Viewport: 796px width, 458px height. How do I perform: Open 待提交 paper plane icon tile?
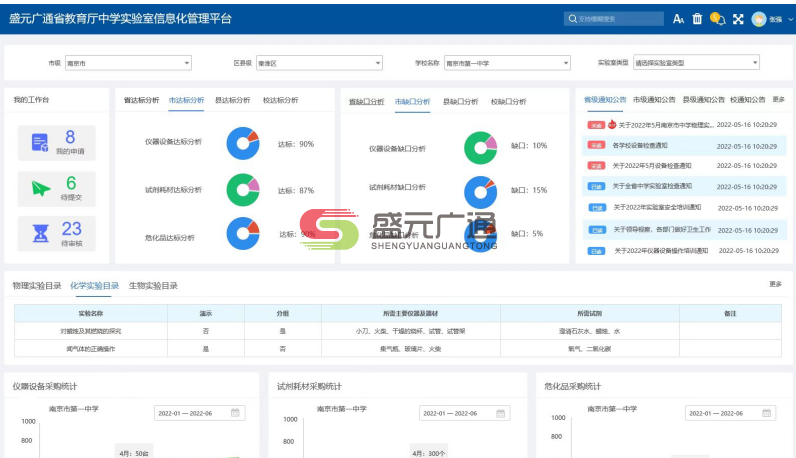40,189
